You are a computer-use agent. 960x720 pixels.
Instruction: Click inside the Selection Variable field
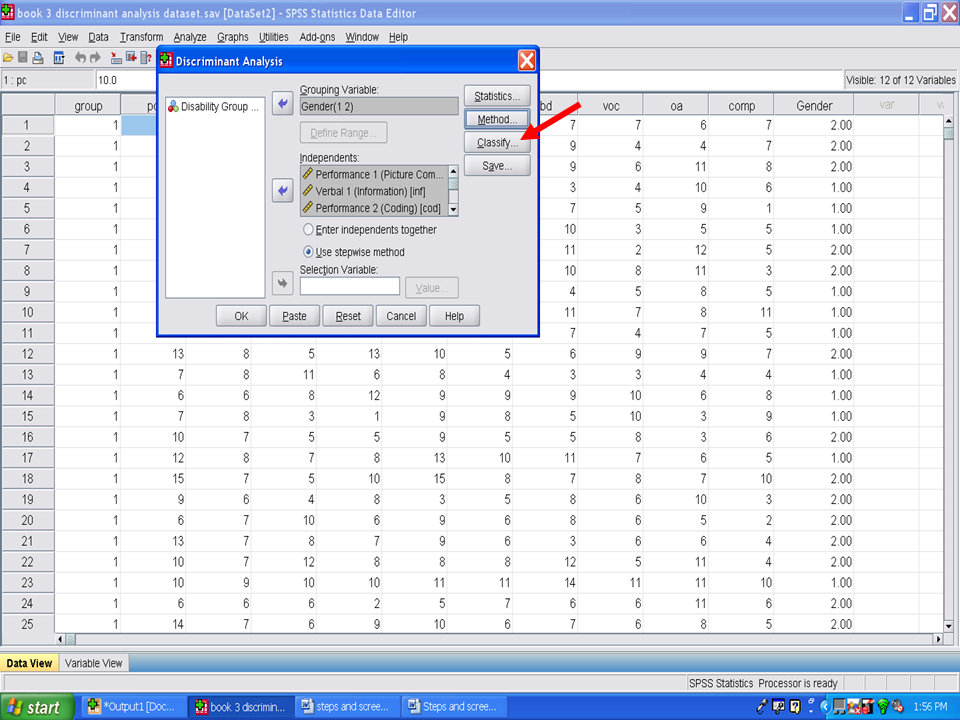click(x=349, y=287)
